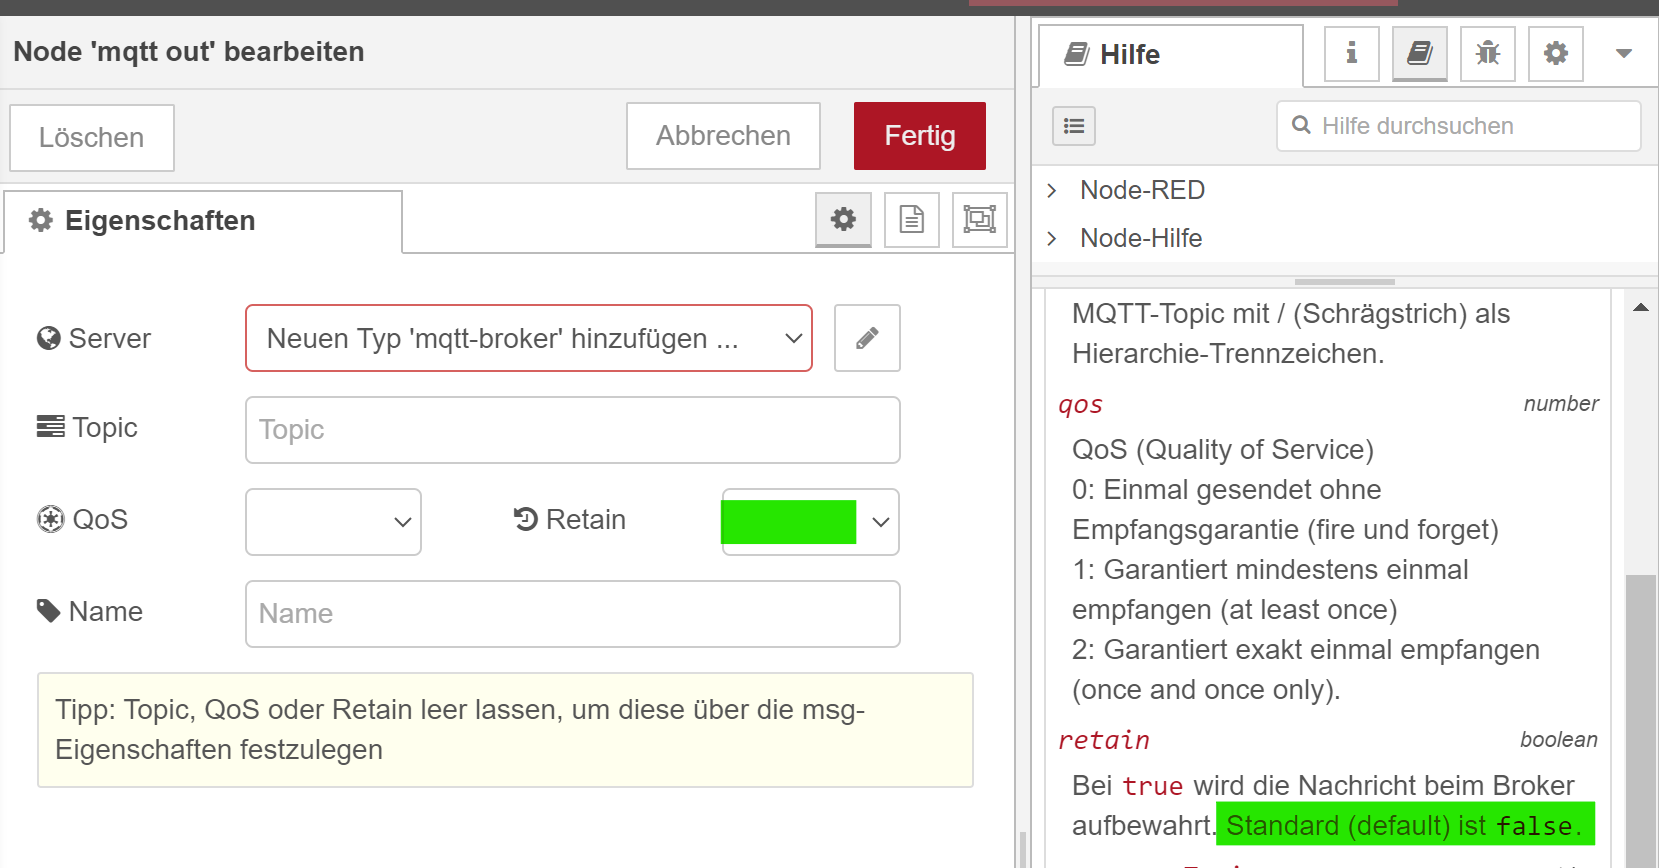Click the help book icon in sidebar
The height and width of the screenshot is (868, 1660).
(1419, 53)
